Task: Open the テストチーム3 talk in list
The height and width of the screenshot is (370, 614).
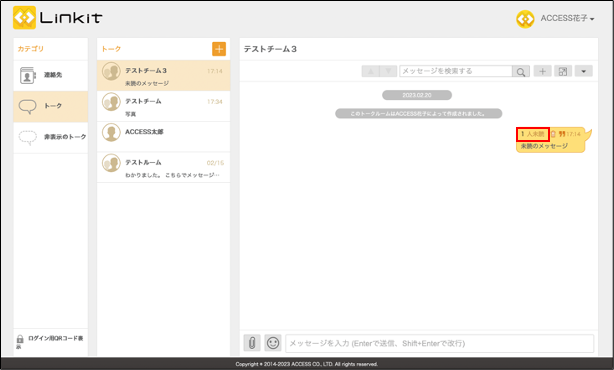Action: (163, 76)
